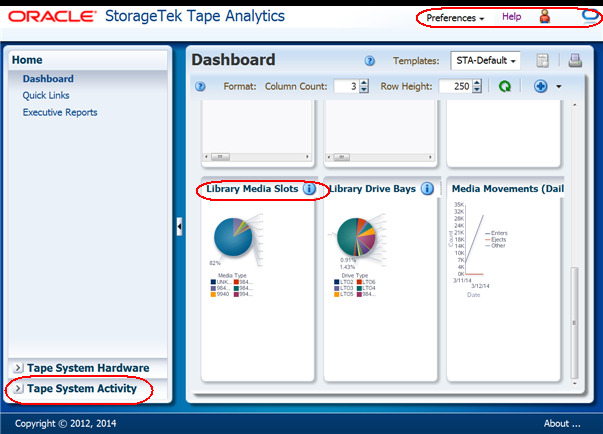
Task: Decrease Row Height with down arrow
Action: (477, 90)
